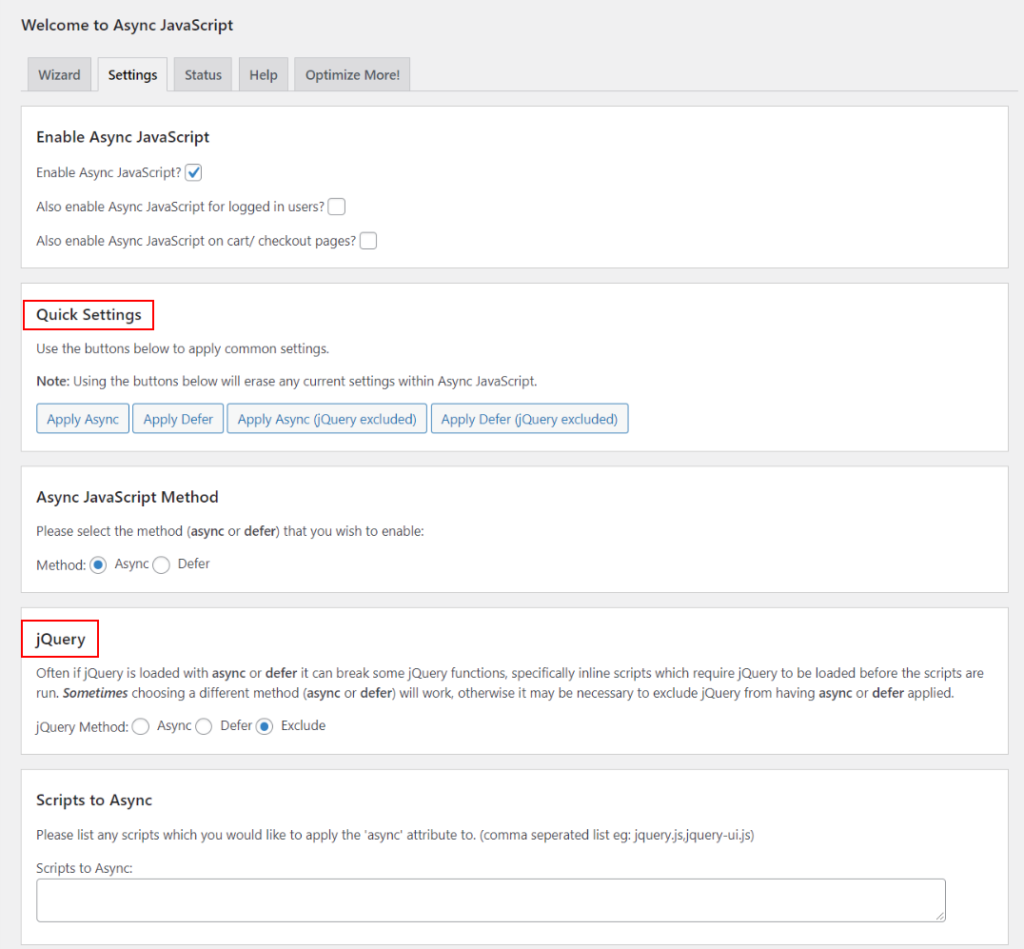Screen dimensions: 1024x949
Task: Select the Defer method radio button
Action: 161,564
